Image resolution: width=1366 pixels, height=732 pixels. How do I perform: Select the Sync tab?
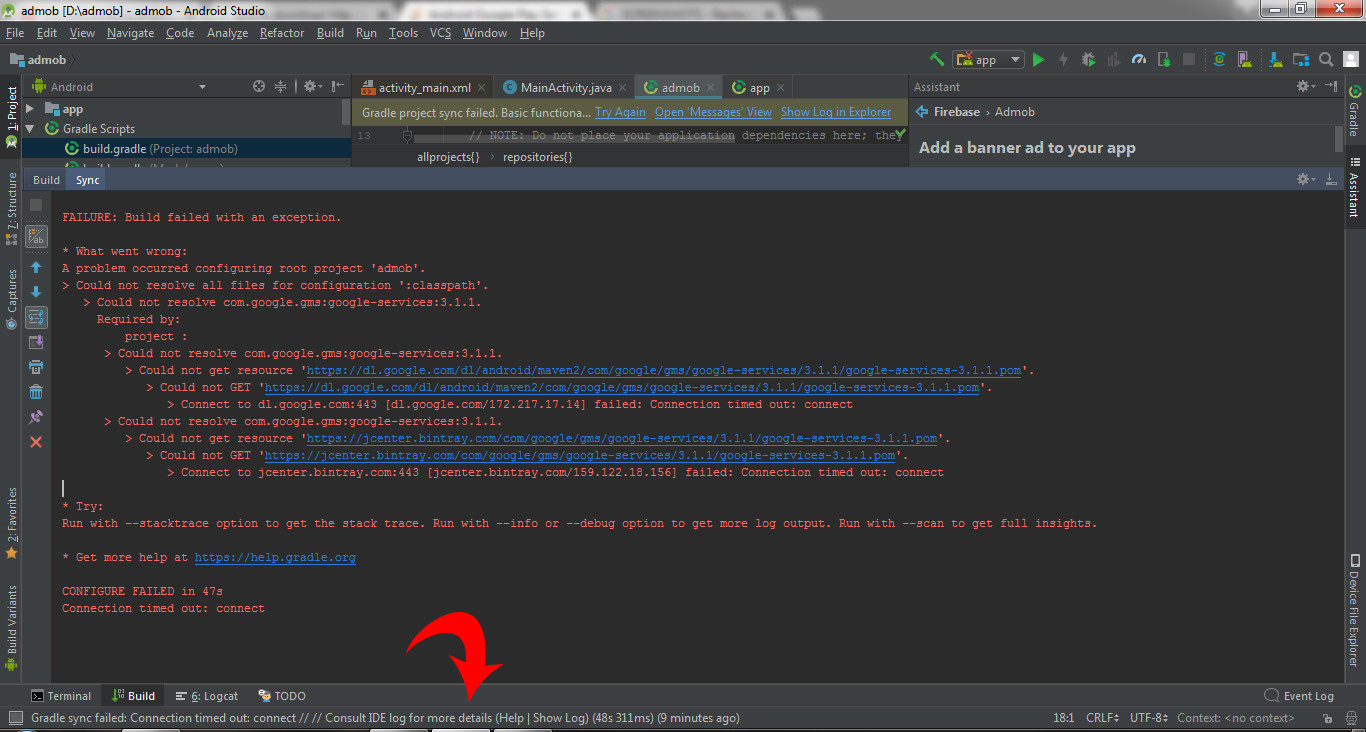(x=87, y=180)
